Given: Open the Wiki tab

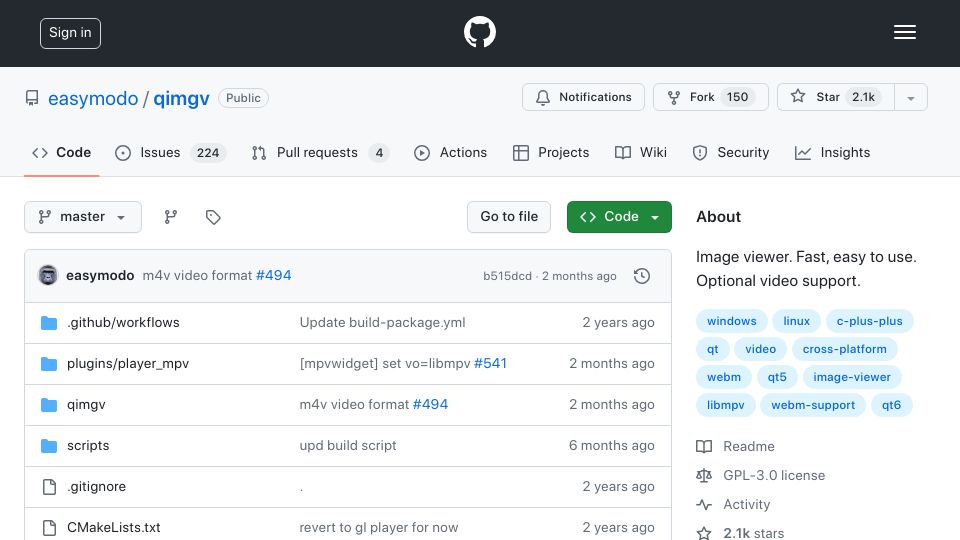Looking at the screenshot, I should coord(641,152).
